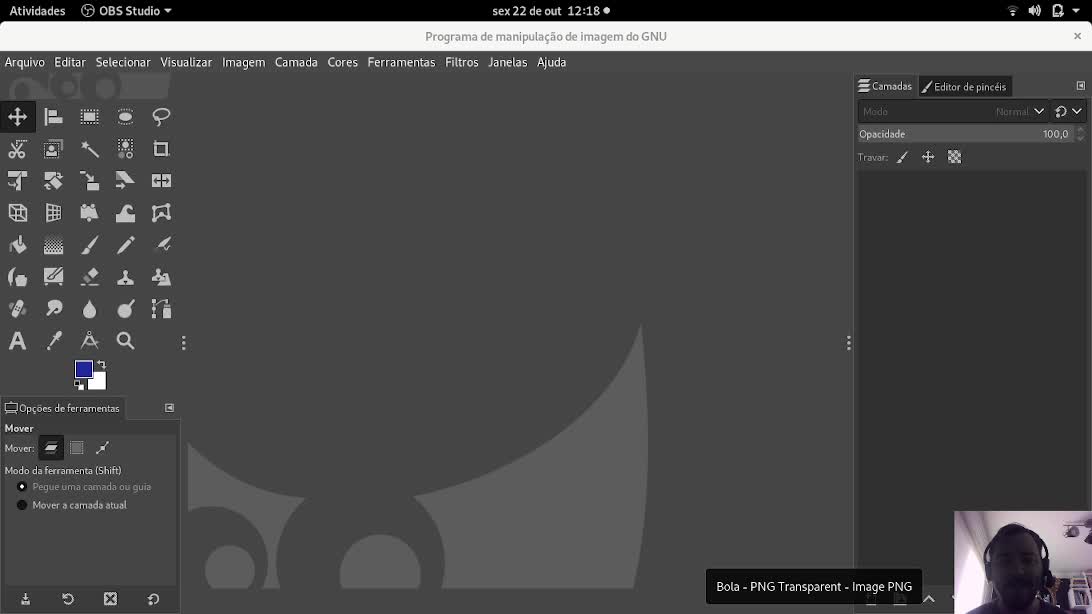Set Mover mode to path
The height and width of the screenshot is (614, 1092).
(102, 448)
